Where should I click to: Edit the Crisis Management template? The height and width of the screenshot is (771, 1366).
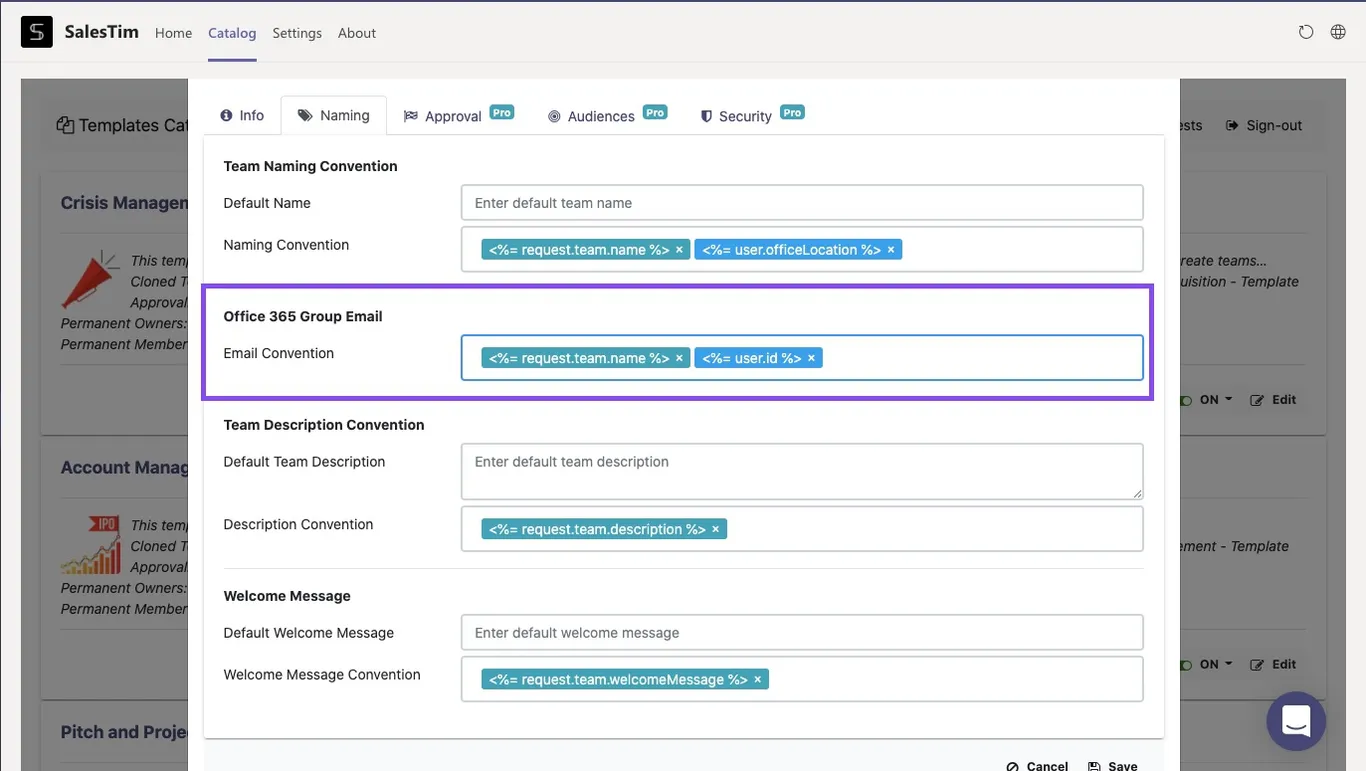(x=1273, y=399)
